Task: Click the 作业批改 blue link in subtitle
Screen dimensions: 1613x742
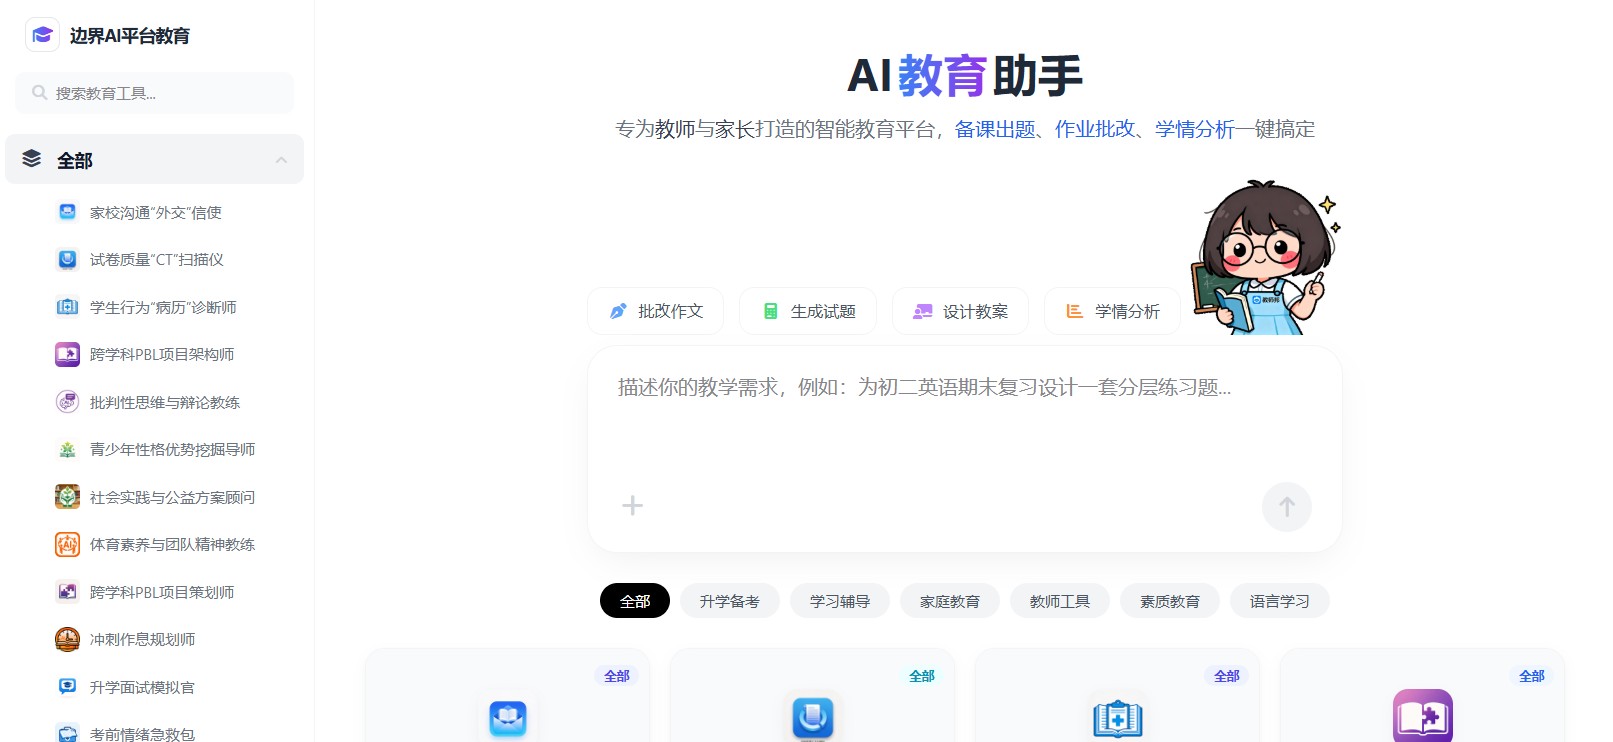Action: tap(1095, 129)
